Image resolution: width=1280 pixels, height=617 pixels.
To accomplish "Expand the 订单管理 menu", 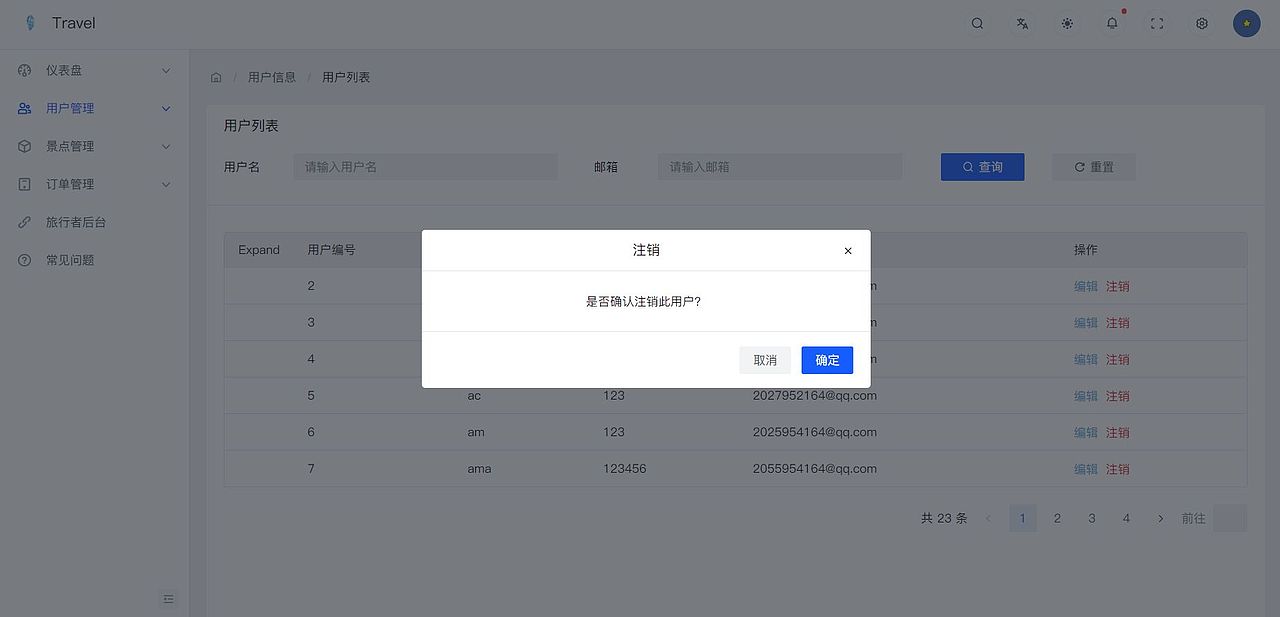I will [165, 184].
